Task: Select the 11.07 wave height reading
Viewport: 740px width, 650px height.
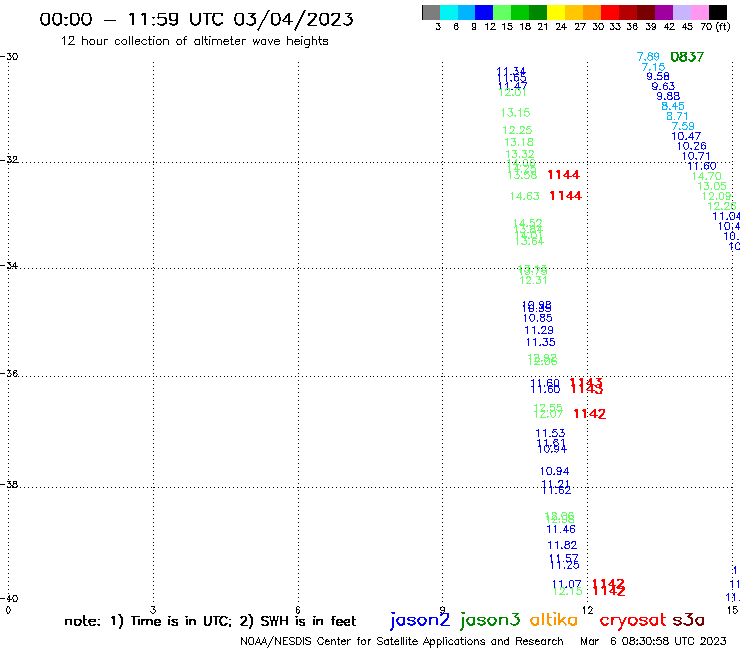Action: pos(567,584)
